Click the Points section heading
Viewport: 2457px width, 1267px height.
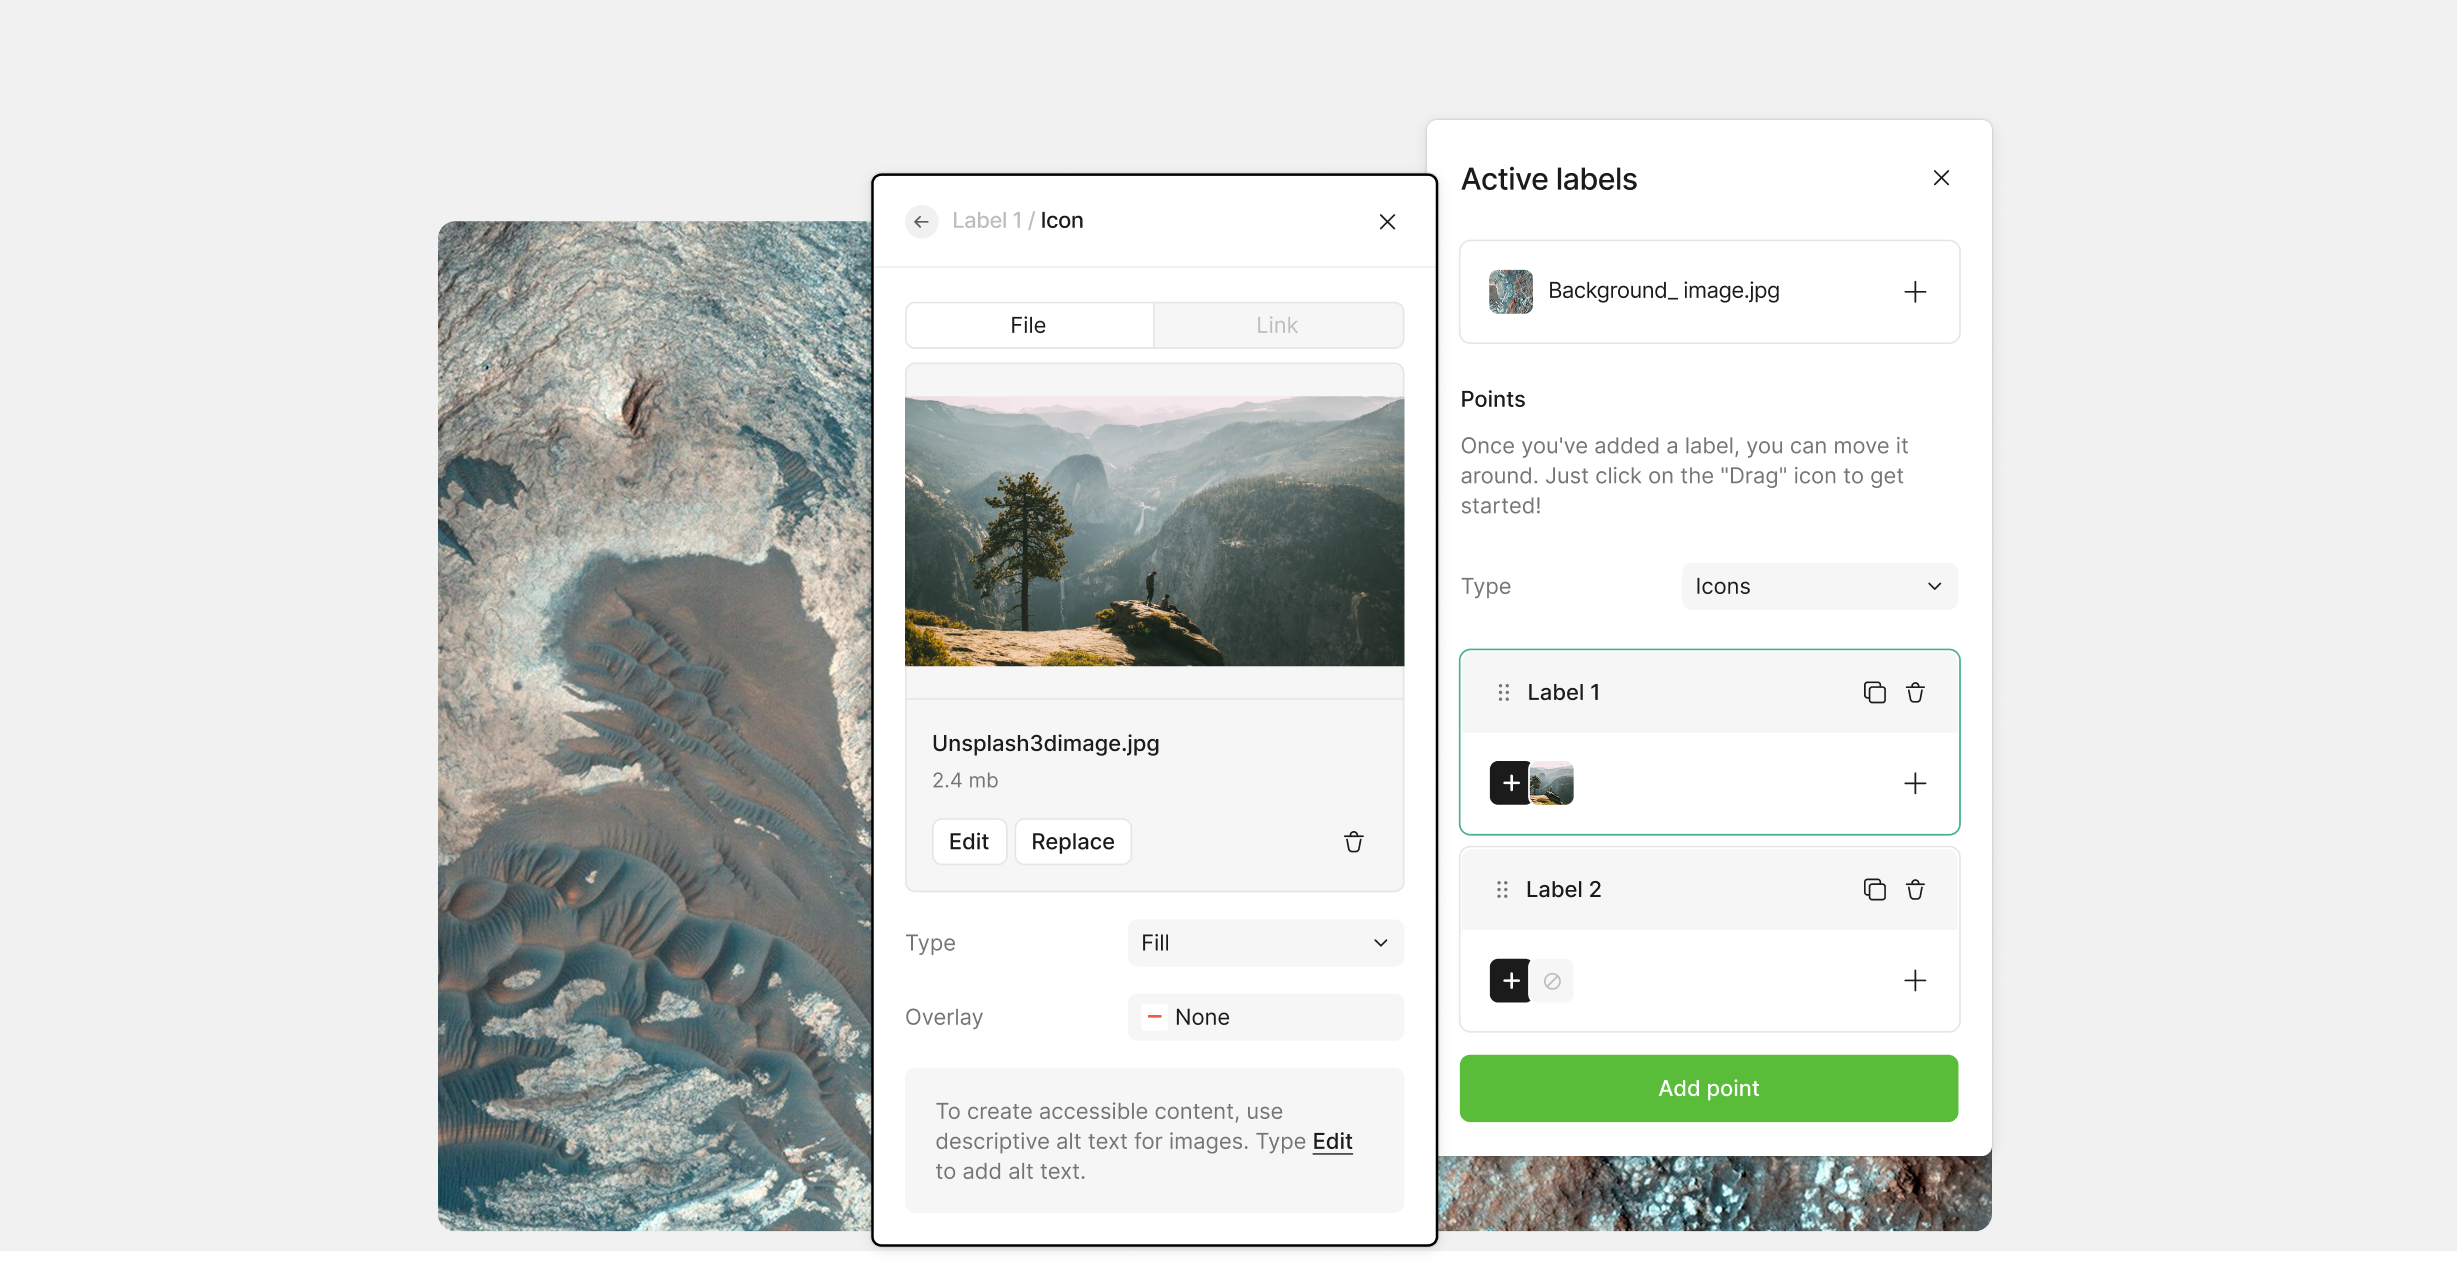click(1492, 399)
